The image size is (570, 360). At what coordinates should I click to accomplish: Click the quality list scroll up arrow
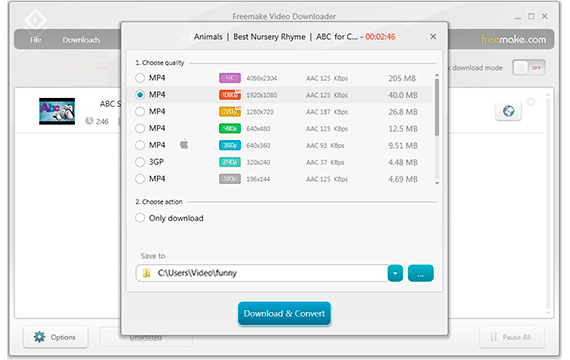pyautogui.click(x=437, y=75)
